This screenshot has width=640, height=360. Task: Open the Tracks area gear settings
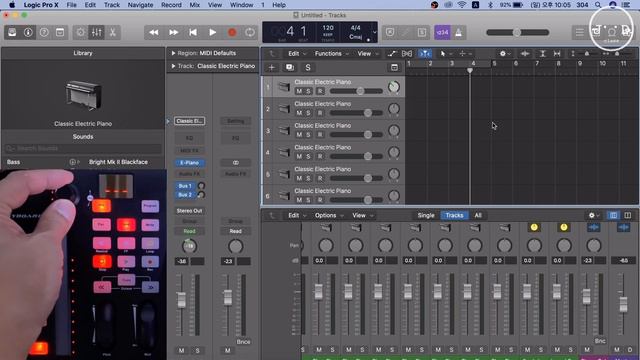click(x=503, y=53)
